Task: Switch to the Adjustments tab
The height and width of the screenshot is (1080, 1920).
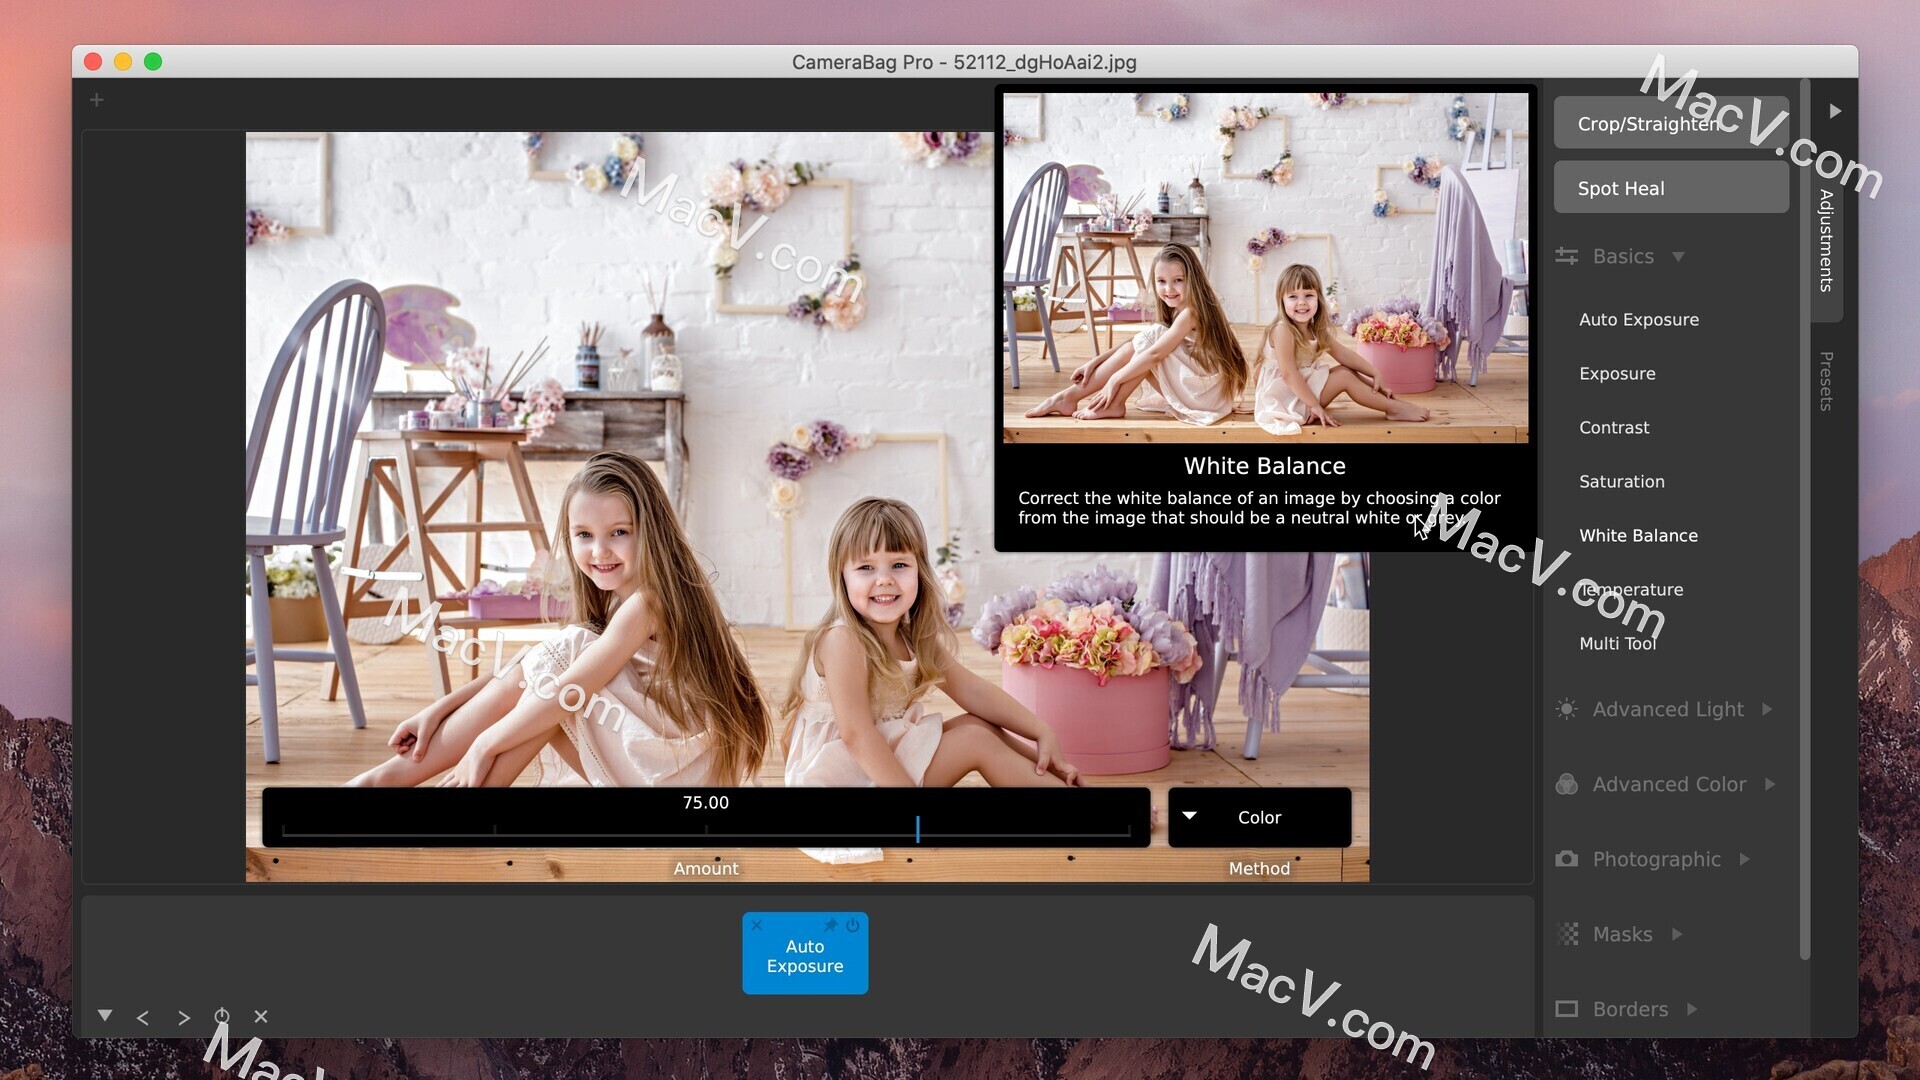Action: tap(1825, 240)
